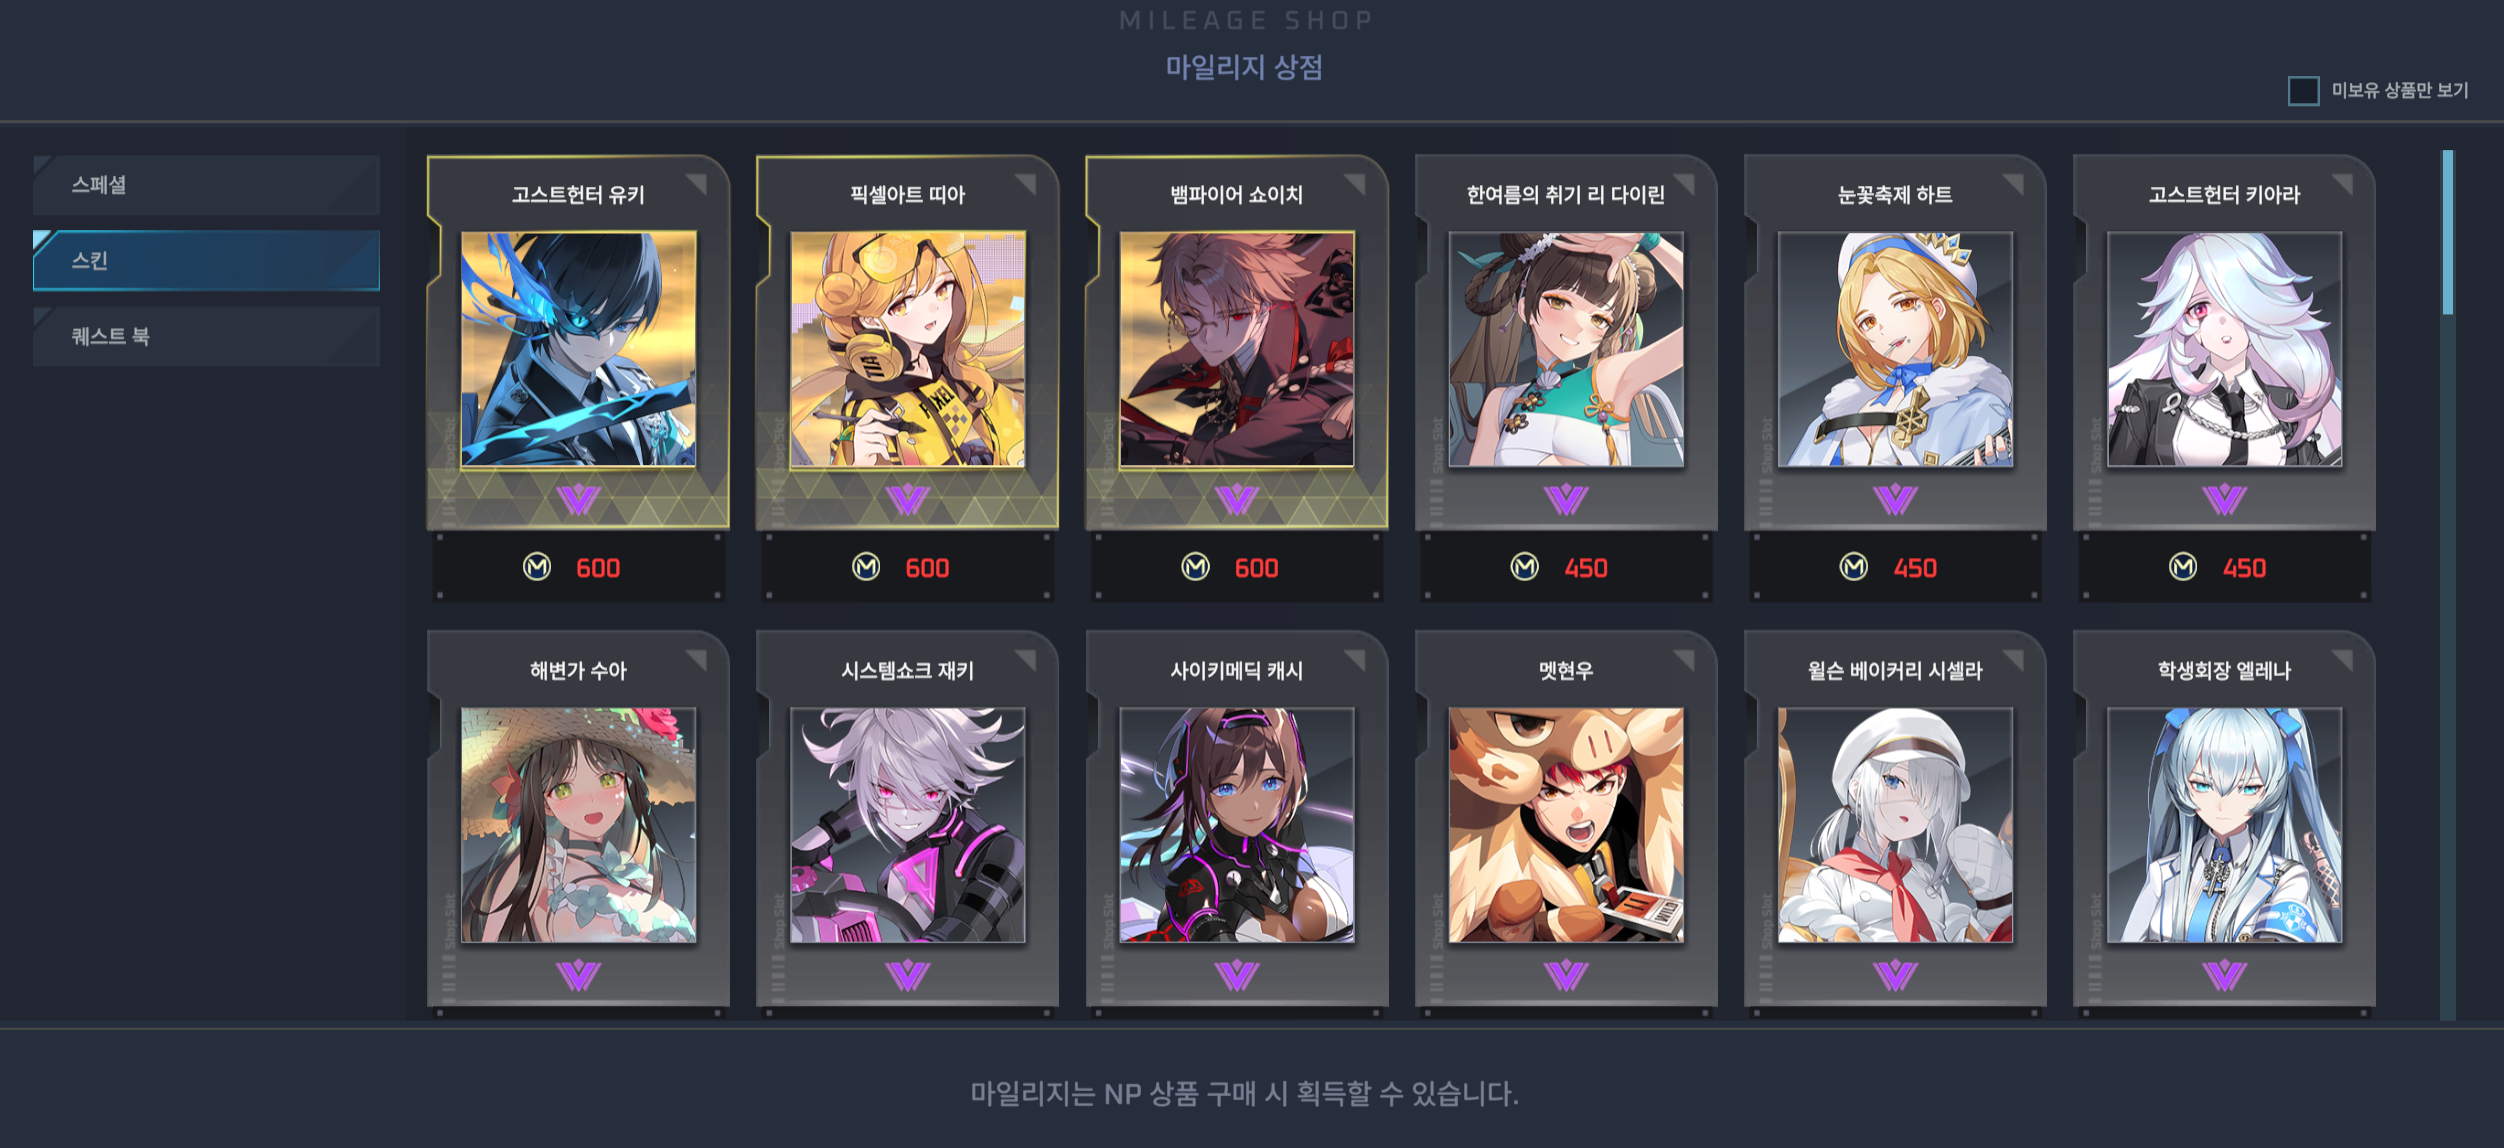Viewport: 2504px width, 1148px height.
Task: Buy 고스트헌터 키아라 for 450 mileage
Action: (2224, 567)
